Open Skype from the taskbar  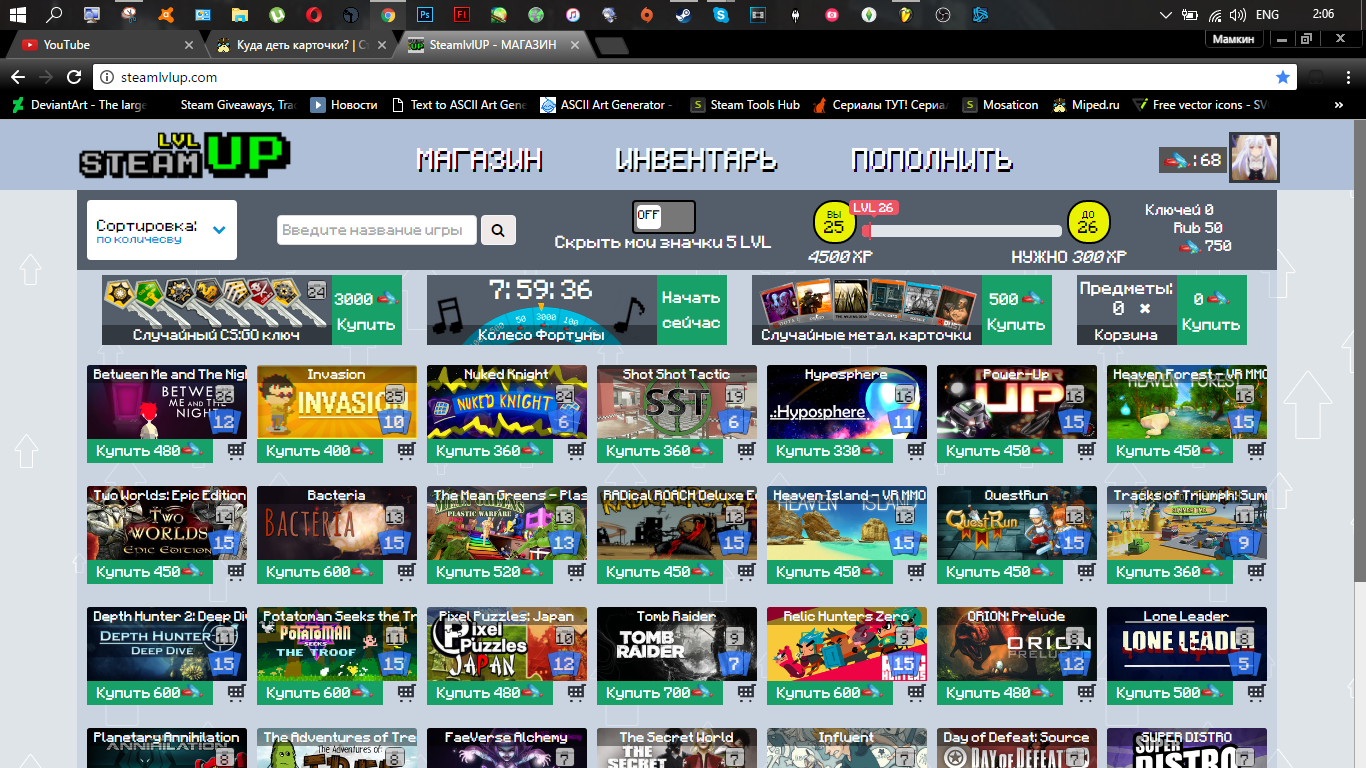[720, 15]
